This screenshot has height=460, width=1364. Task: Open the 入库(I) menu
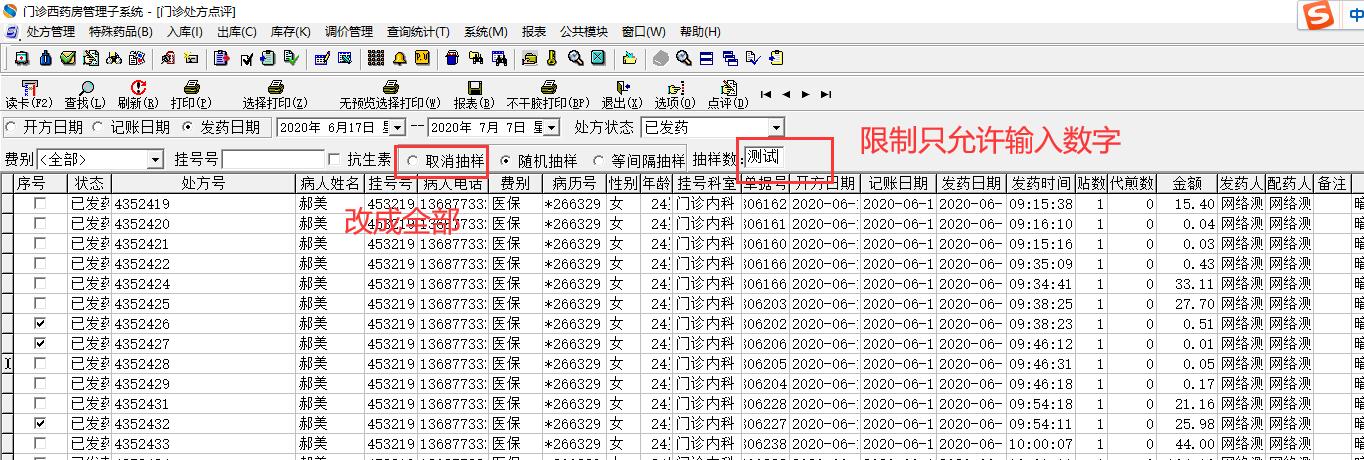click(x=185, y=32)
